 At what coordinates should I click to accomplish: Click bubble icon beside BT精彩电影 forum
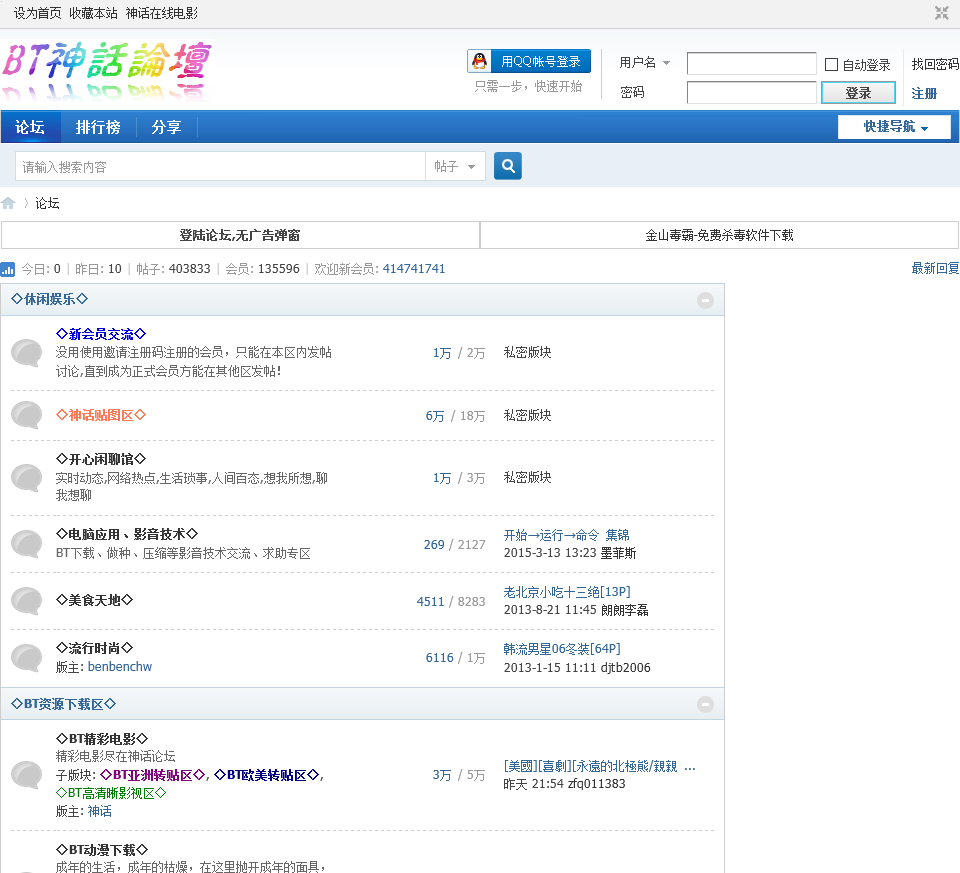pyautogui.click(x=27, y=775)
